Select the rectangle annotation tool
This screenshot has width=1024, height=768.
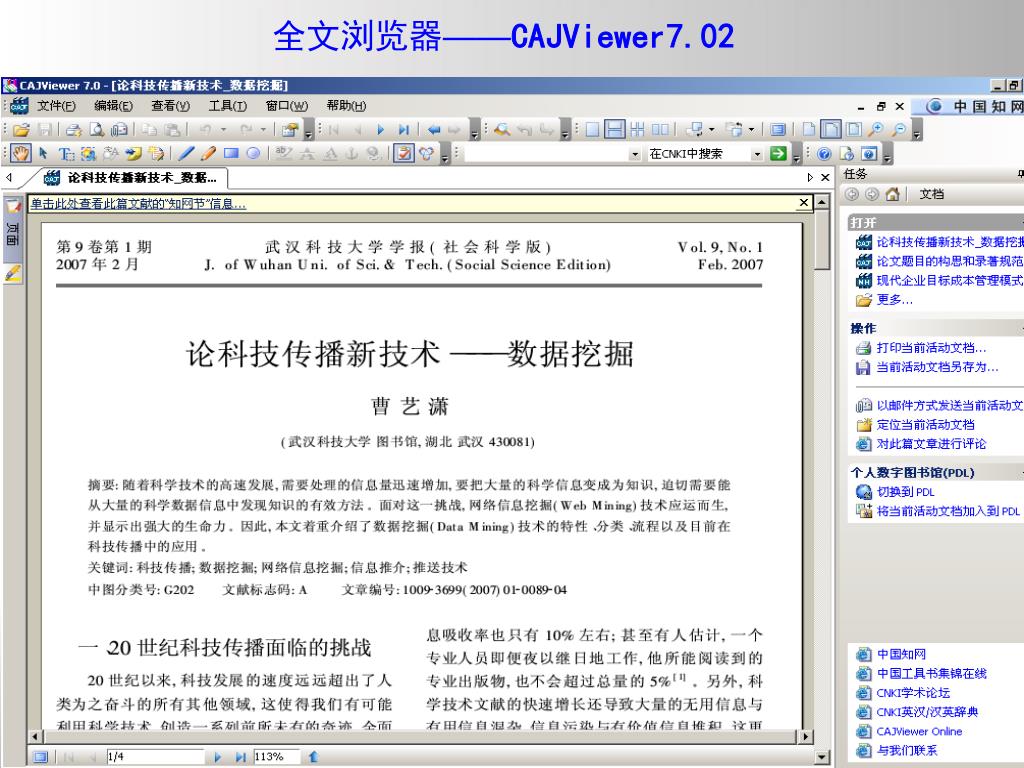(231, 153)
